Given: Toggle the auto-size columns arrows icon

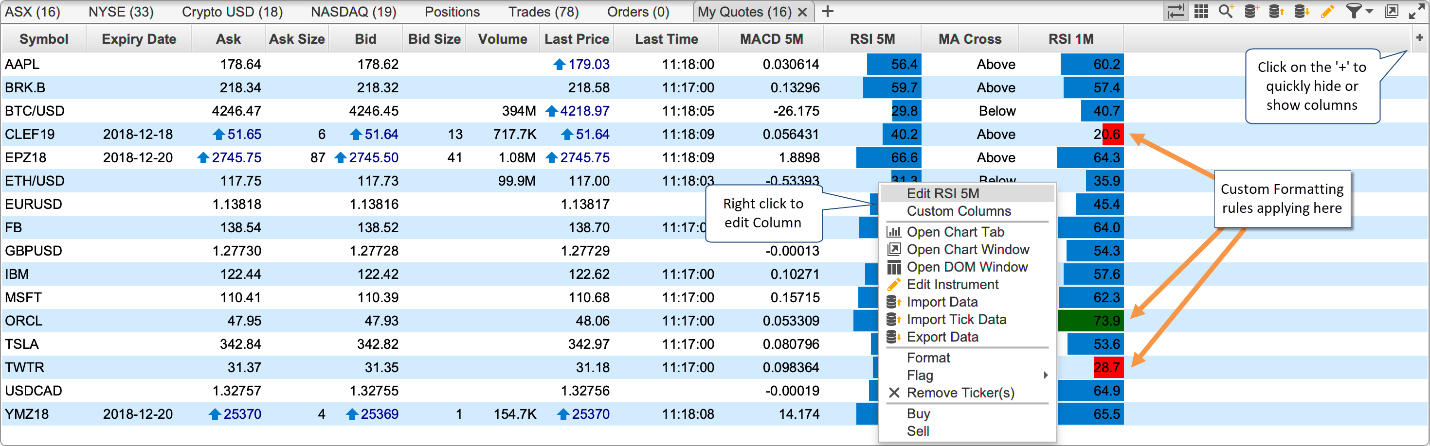Looking at the screenshot, I should click(1176, 12).
